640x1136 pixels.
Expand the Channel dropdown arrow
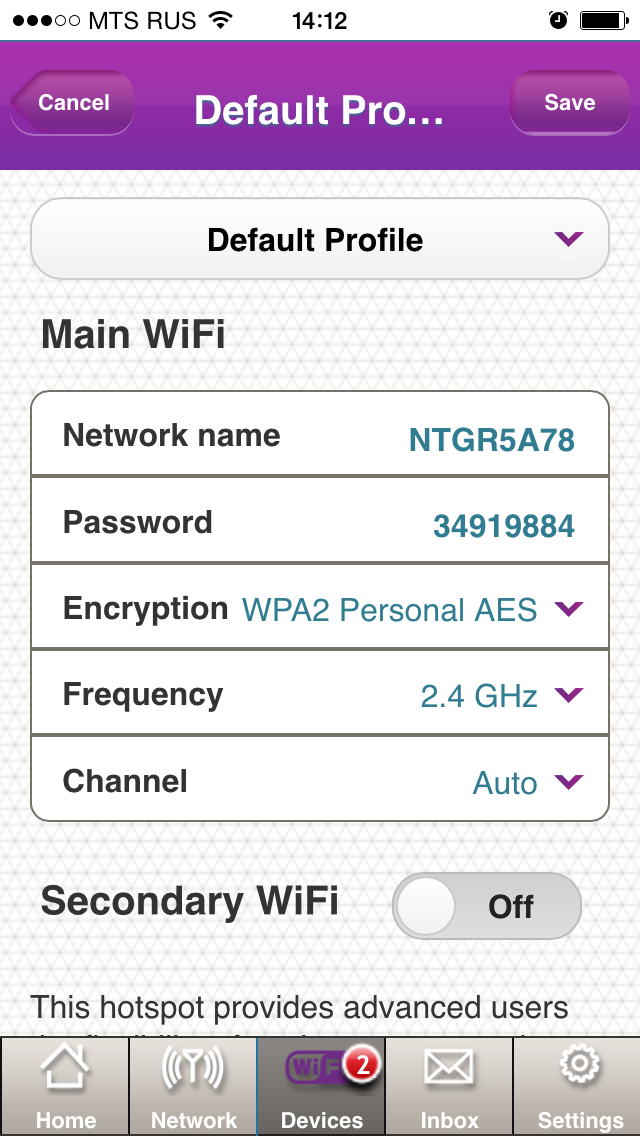click(x=568, y=781)
